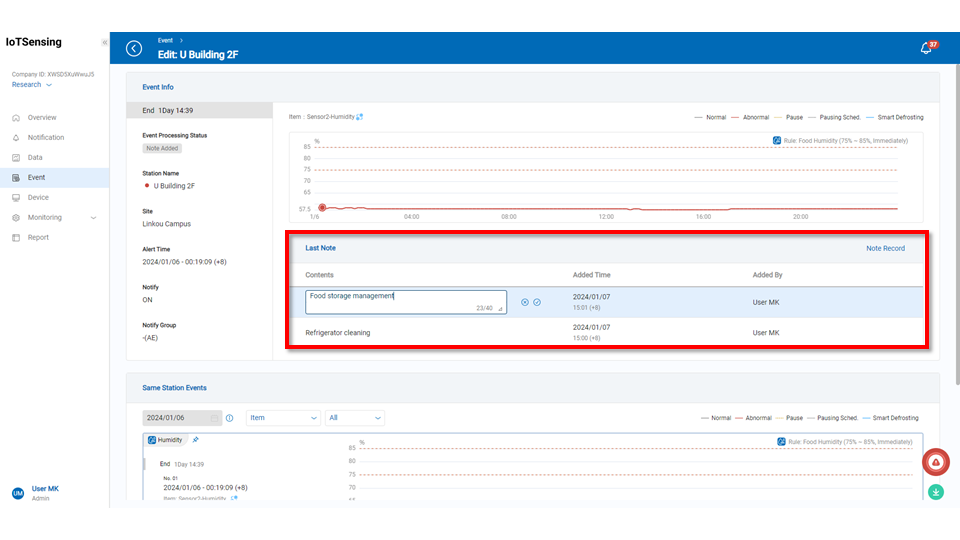Open the Research company dropdown
Viewport: 960px width, 540px height.
32,85
